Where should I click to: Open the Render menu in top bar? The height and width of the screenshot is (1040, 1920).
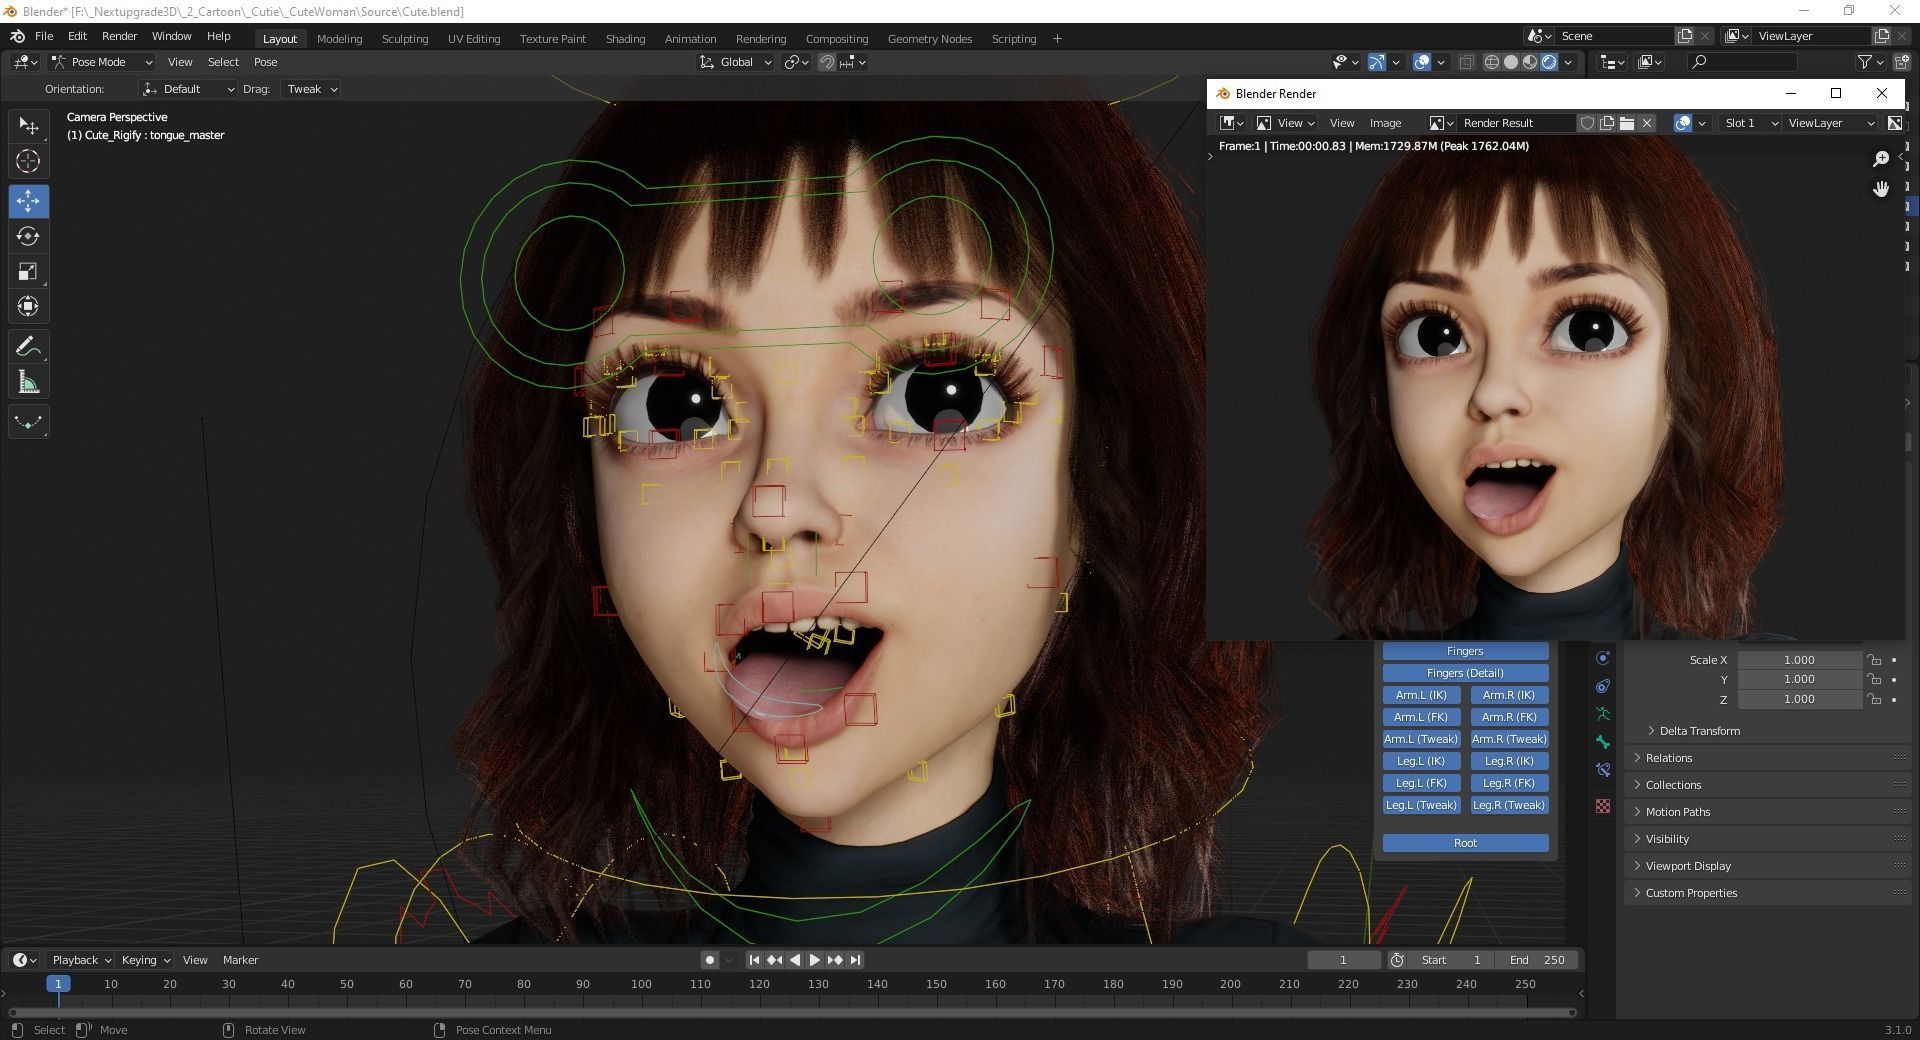119,36
